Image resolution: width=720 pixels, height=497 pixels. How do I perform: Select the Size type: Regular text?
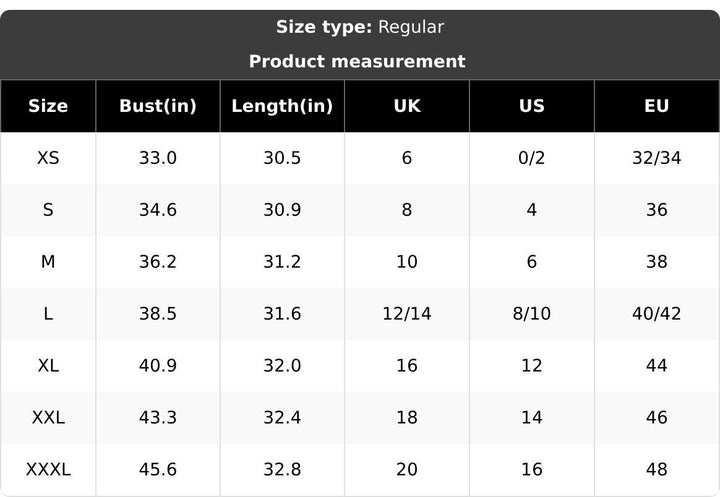[360, 27]
